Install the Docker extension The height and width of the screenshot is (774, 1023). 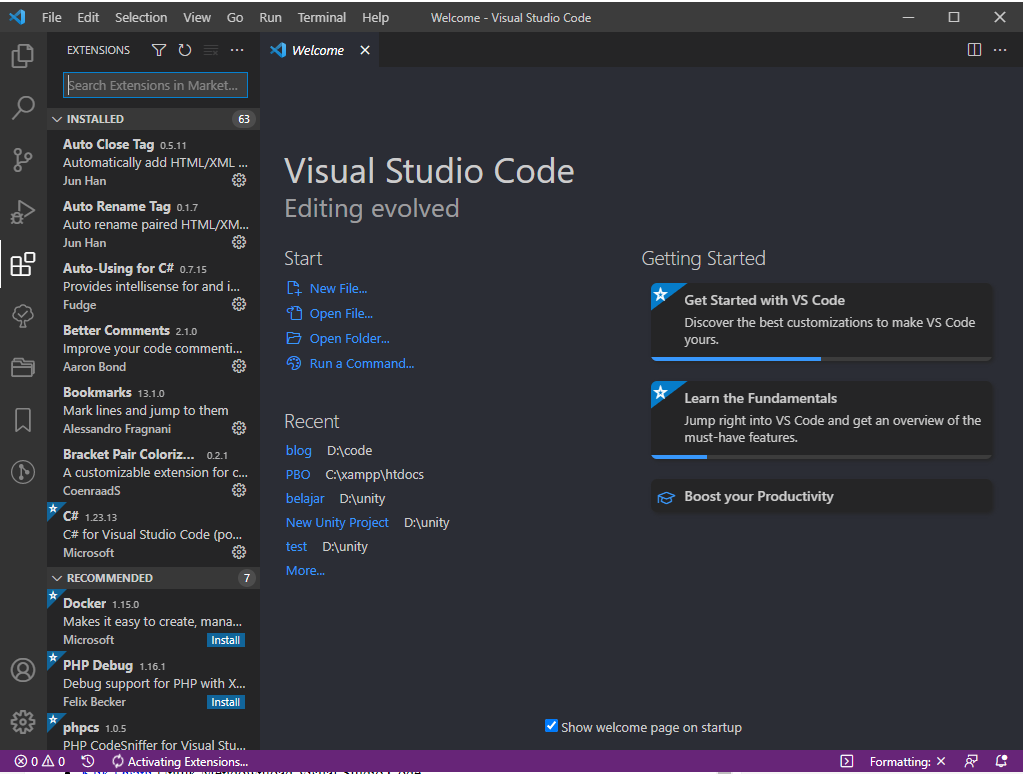225,639
